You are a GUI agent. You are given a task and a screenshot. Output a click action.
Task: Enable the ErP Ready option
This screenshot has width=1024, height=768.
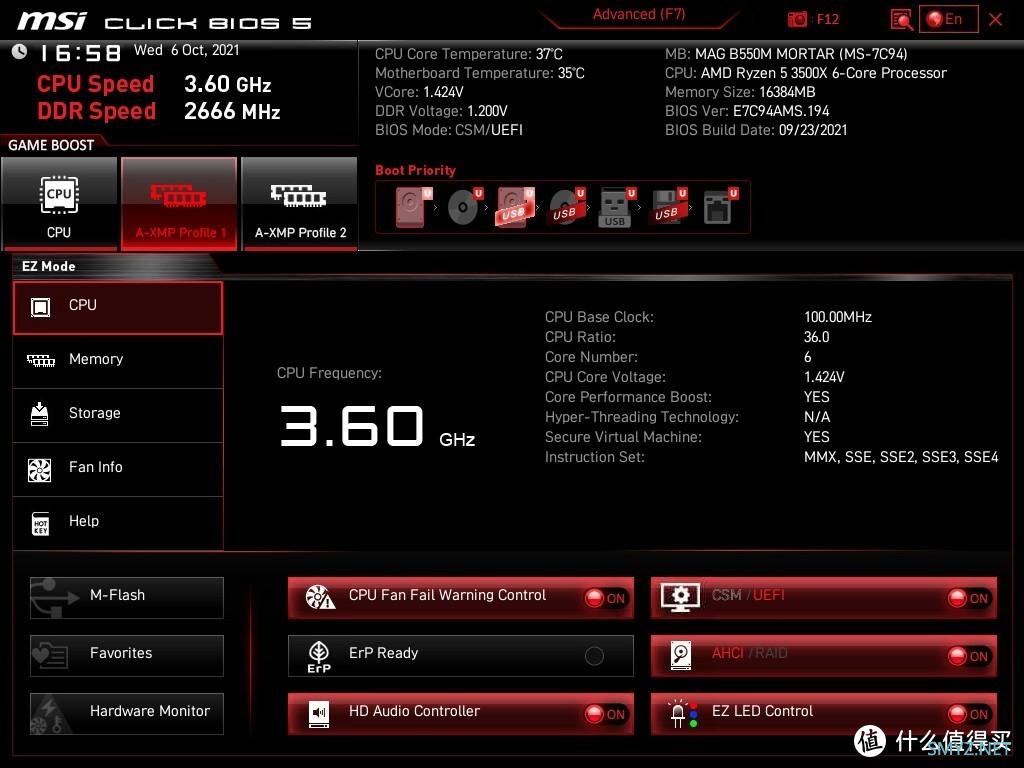[x=460, y=655]
